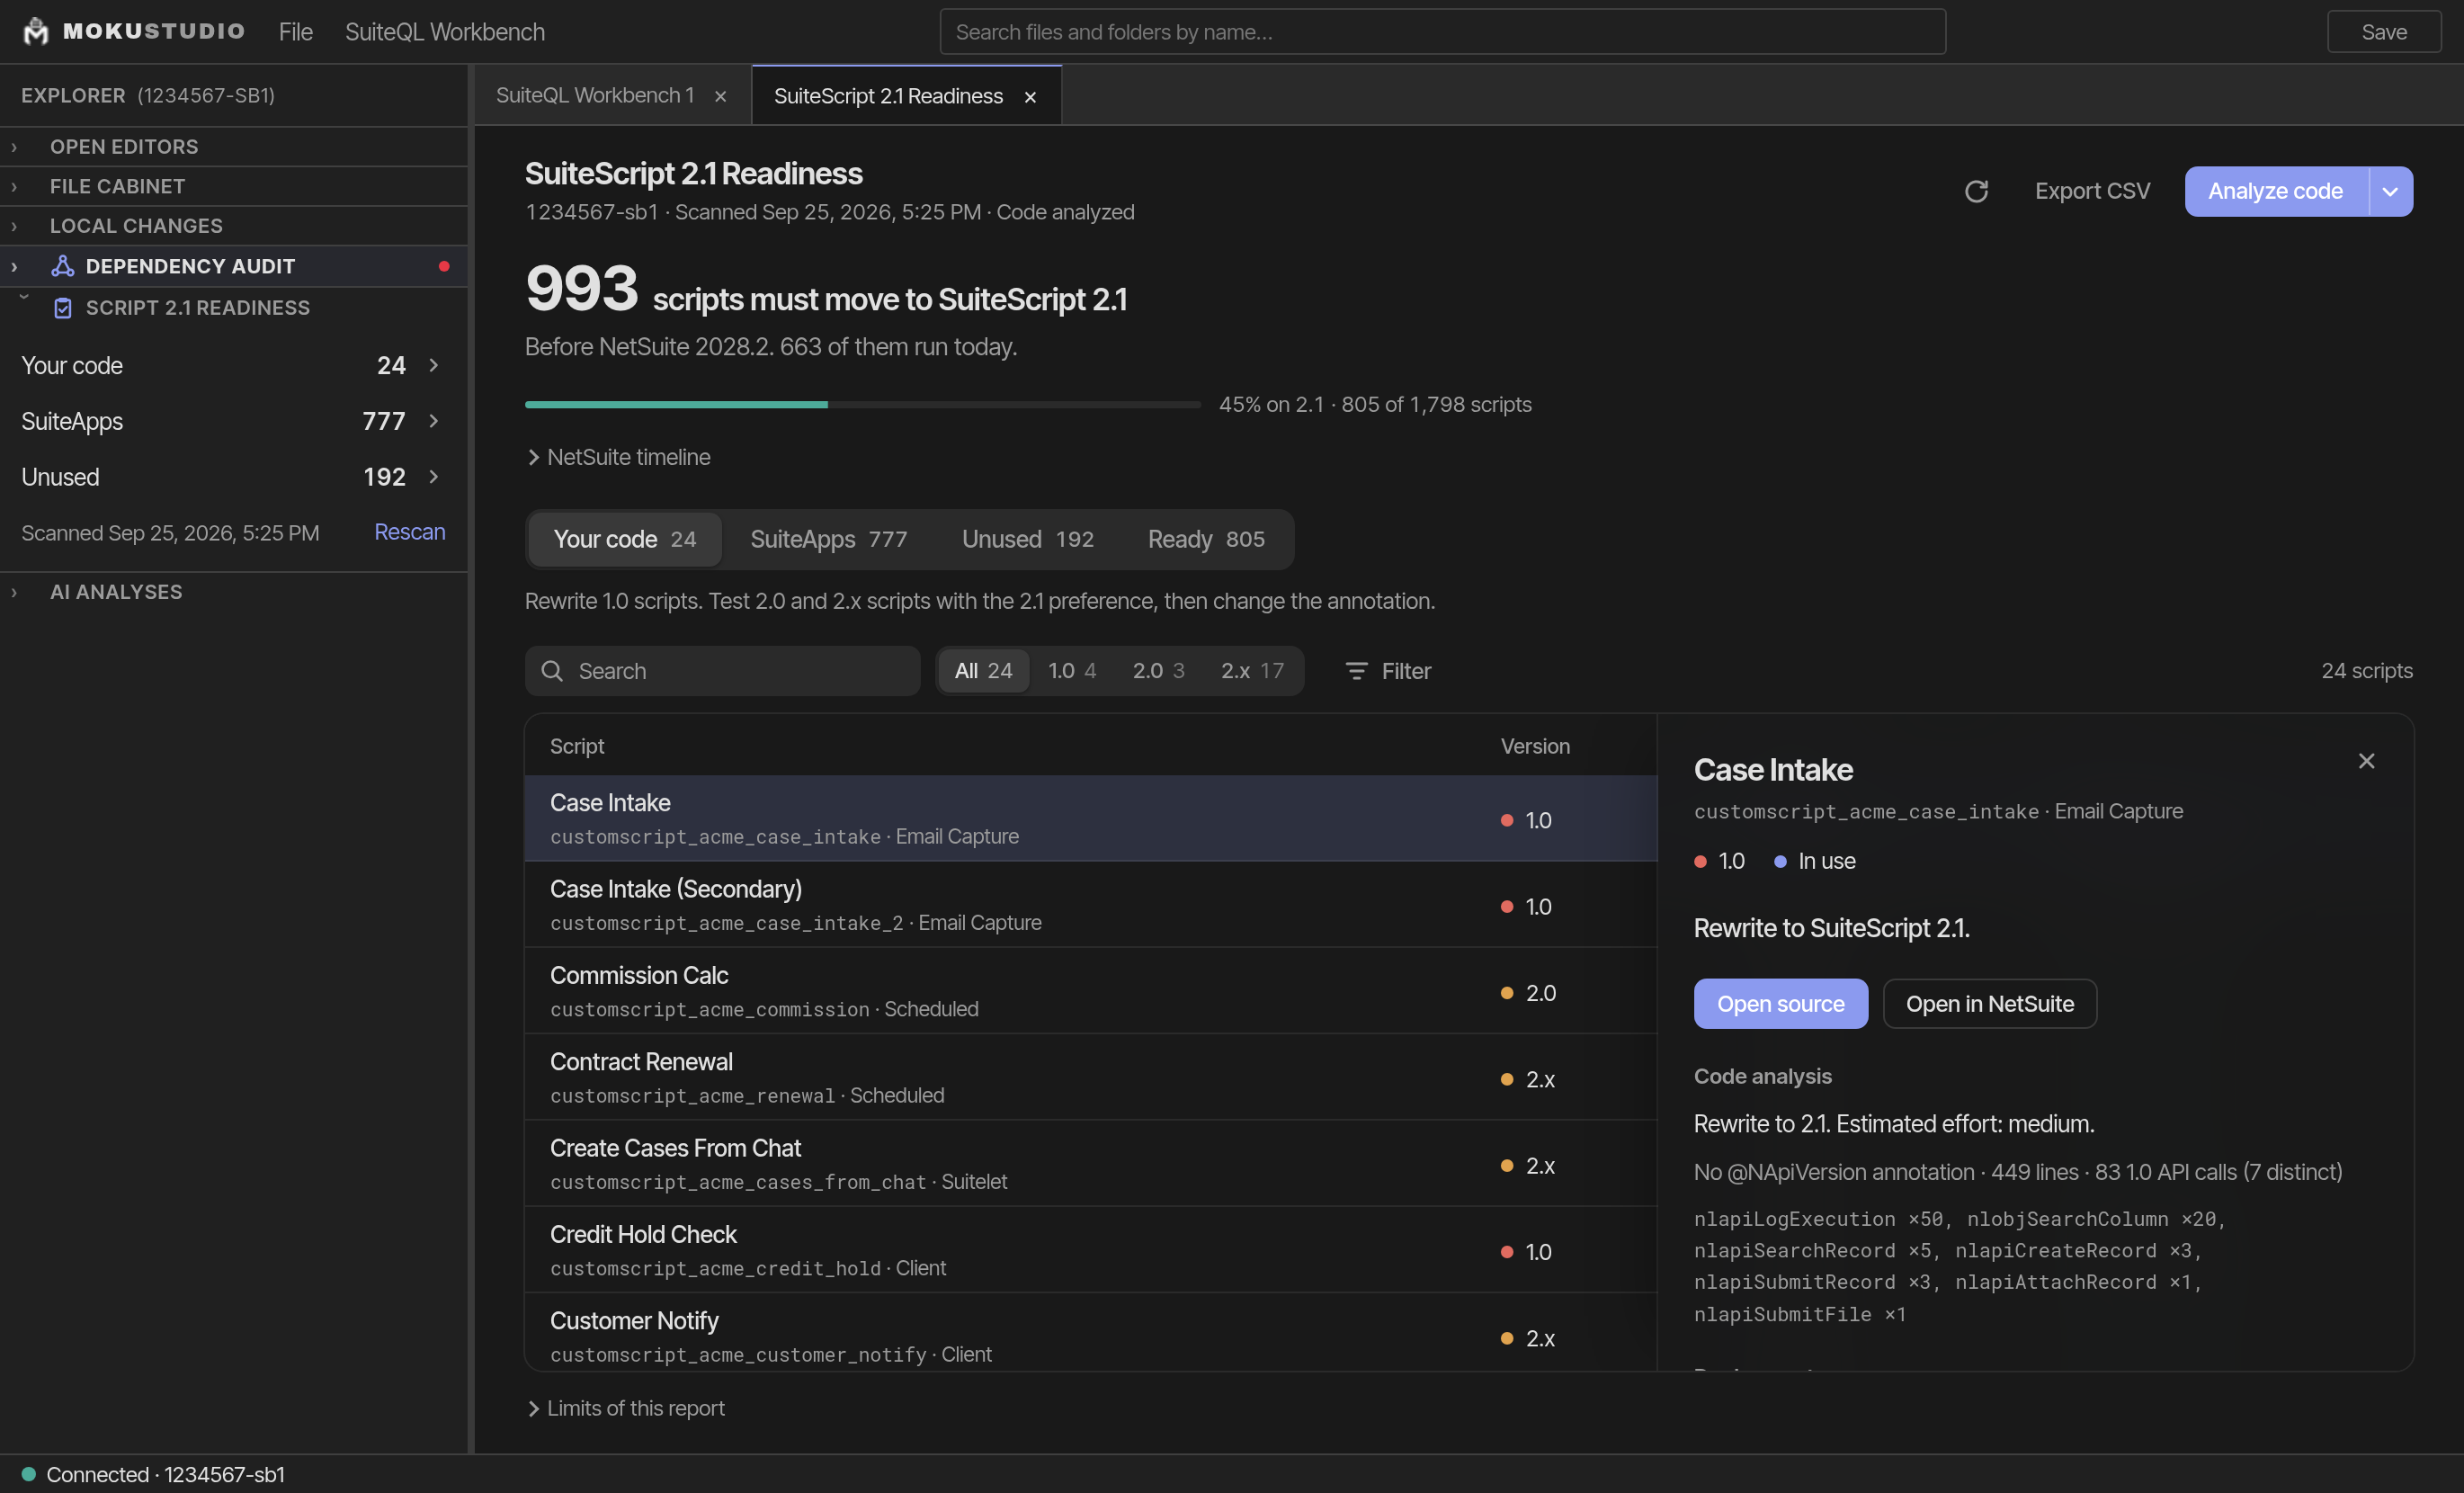The width and height of the screenshot is (2464, 1493).
Task: Expand the NetSuite timeline disclosure
Action: click(x=618, y=457)
